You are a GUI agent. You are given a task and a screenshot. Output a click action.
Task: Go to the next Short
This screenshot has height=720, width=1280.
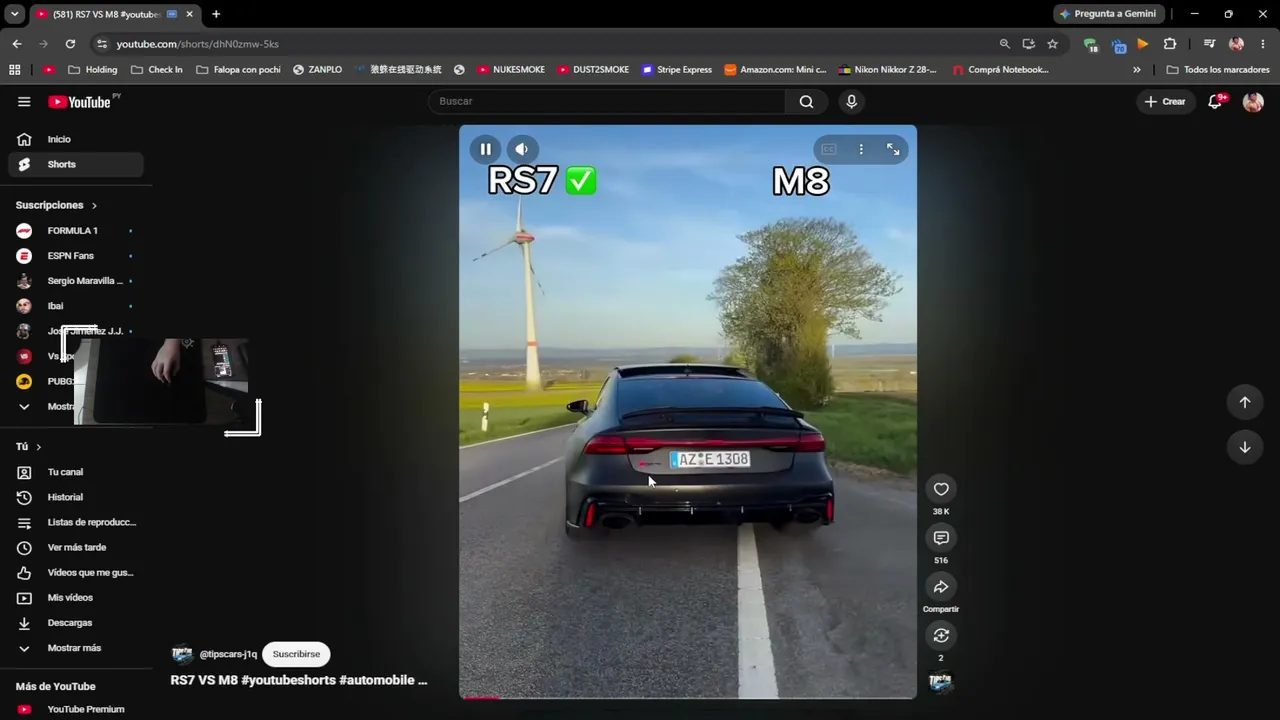click(1245, 447)
